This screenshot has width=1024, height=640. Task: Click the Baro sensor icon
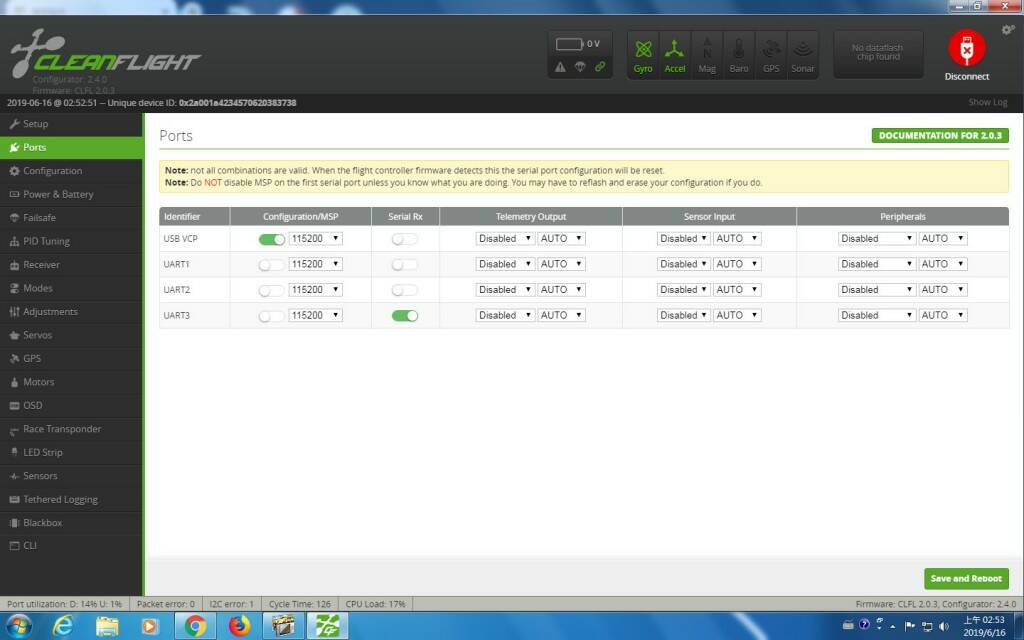coord(739,56)
